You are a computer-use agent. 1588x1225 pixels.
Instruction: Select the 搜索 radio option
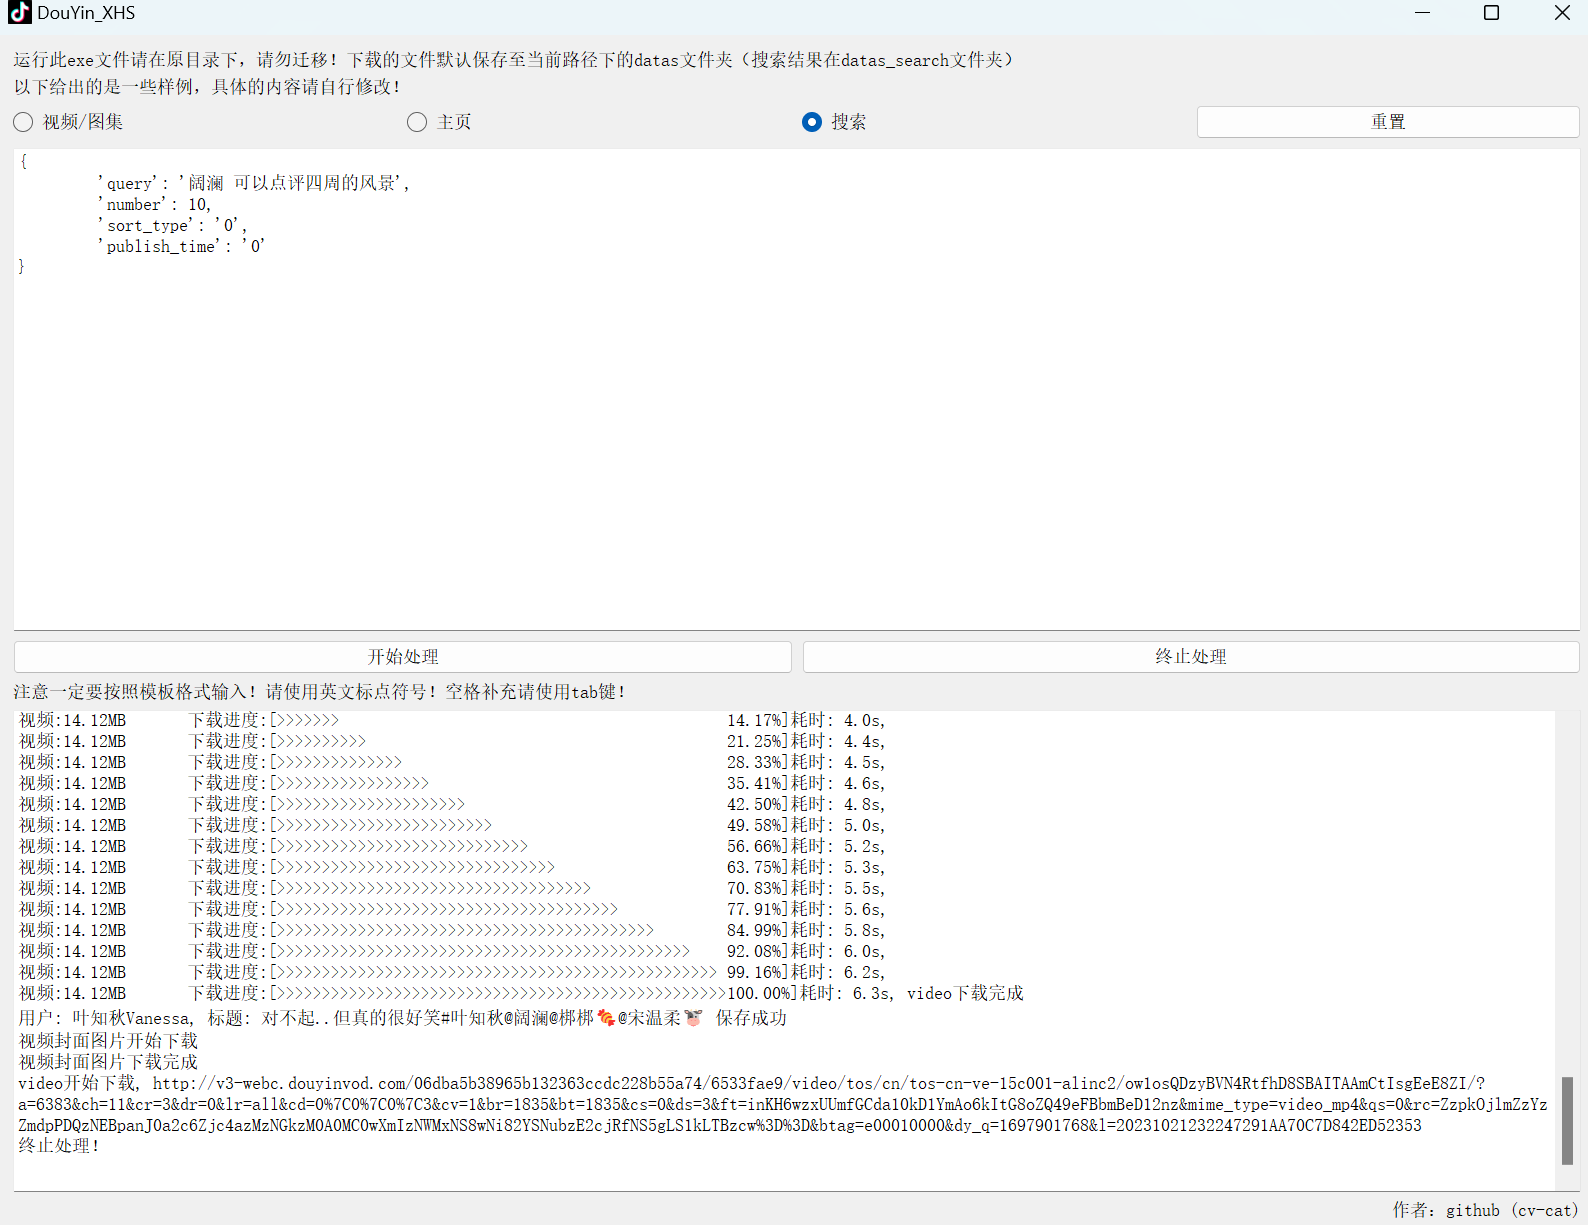click(x=812, y=122)
